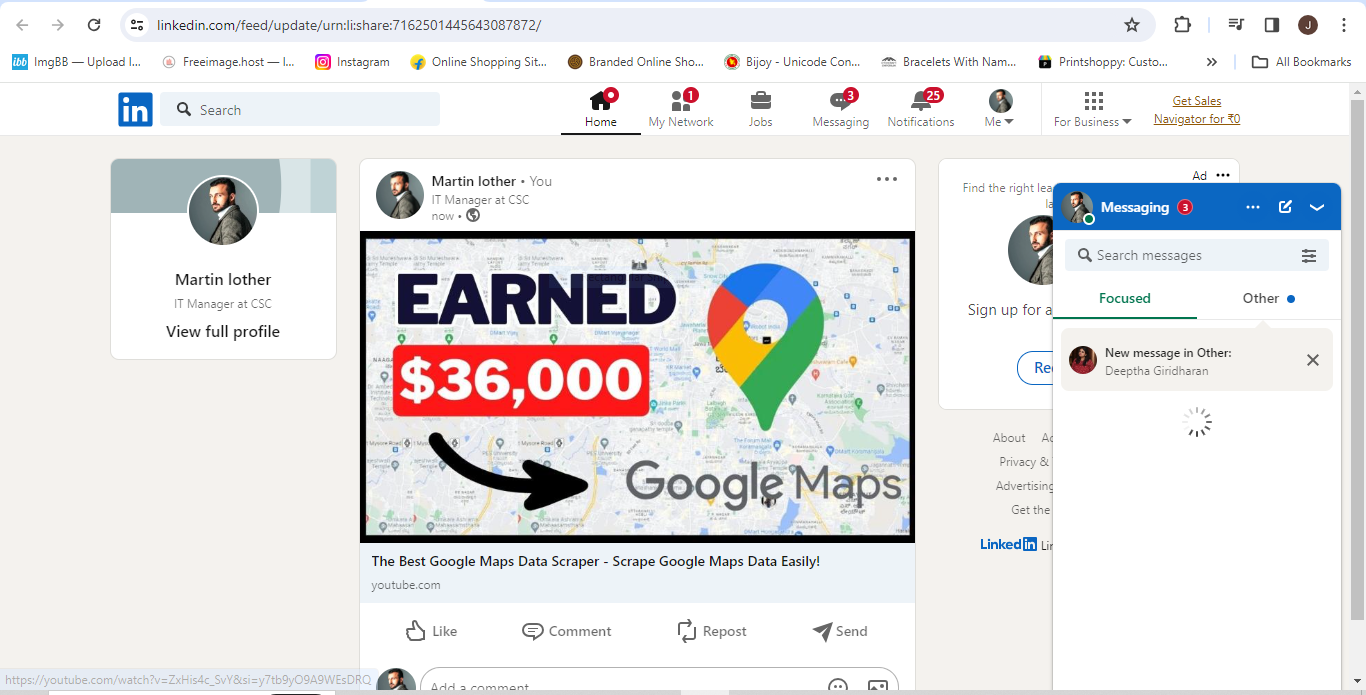This screenshot has height=695, width=1366.
Task: Click the site information icon in address bar
Action: click(138, 25)
